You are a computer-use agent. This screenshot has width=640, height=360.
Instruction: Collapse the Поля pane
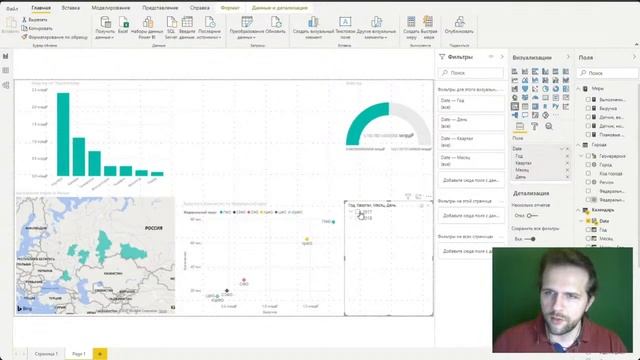coord(634,57)
